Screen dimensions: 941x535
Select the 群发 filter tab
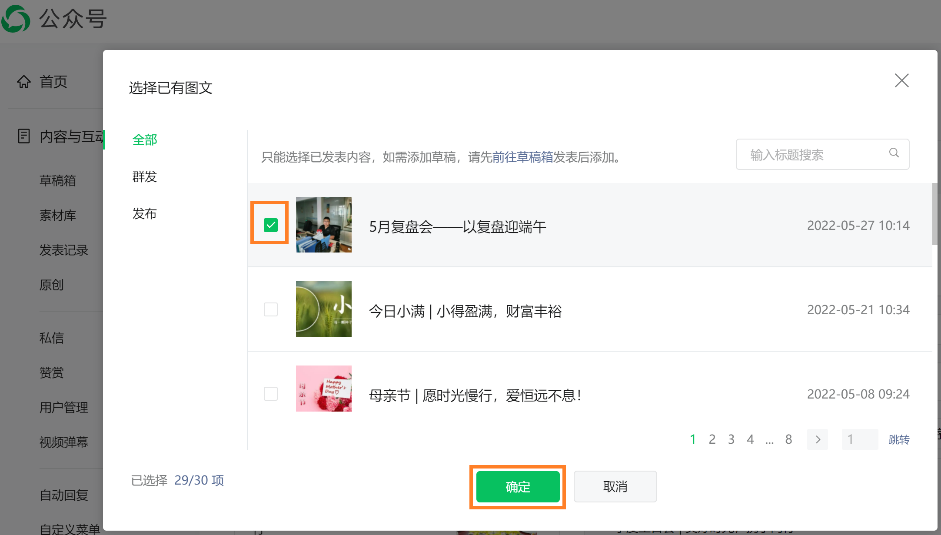(145, 177)
